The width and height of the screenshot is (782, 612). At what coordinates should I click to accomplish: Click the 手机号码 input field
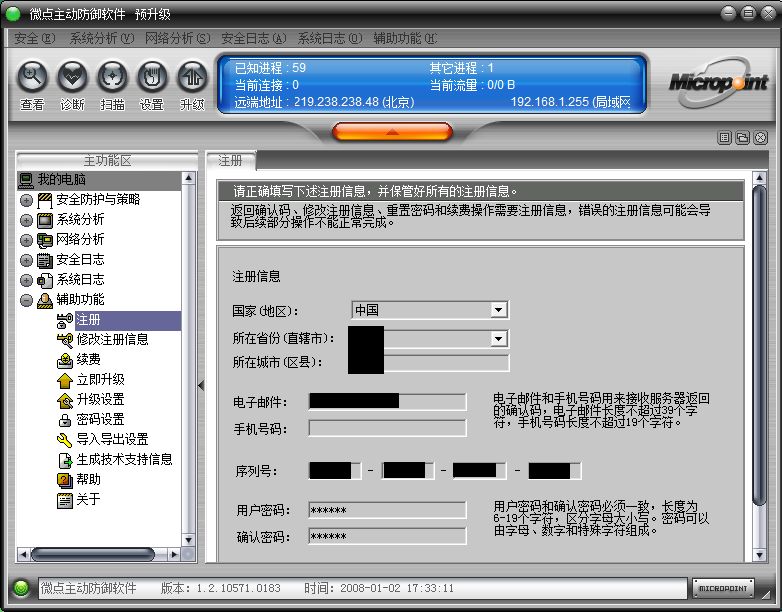[388, 428]
